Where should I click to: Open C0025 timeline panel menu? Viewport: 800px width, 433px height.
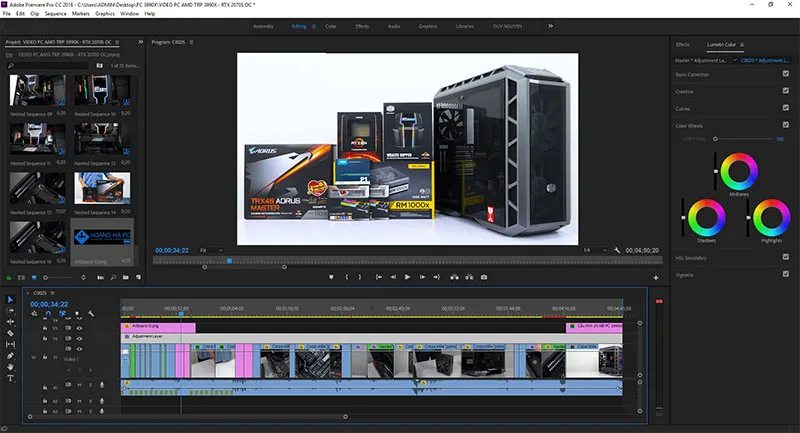52,293
